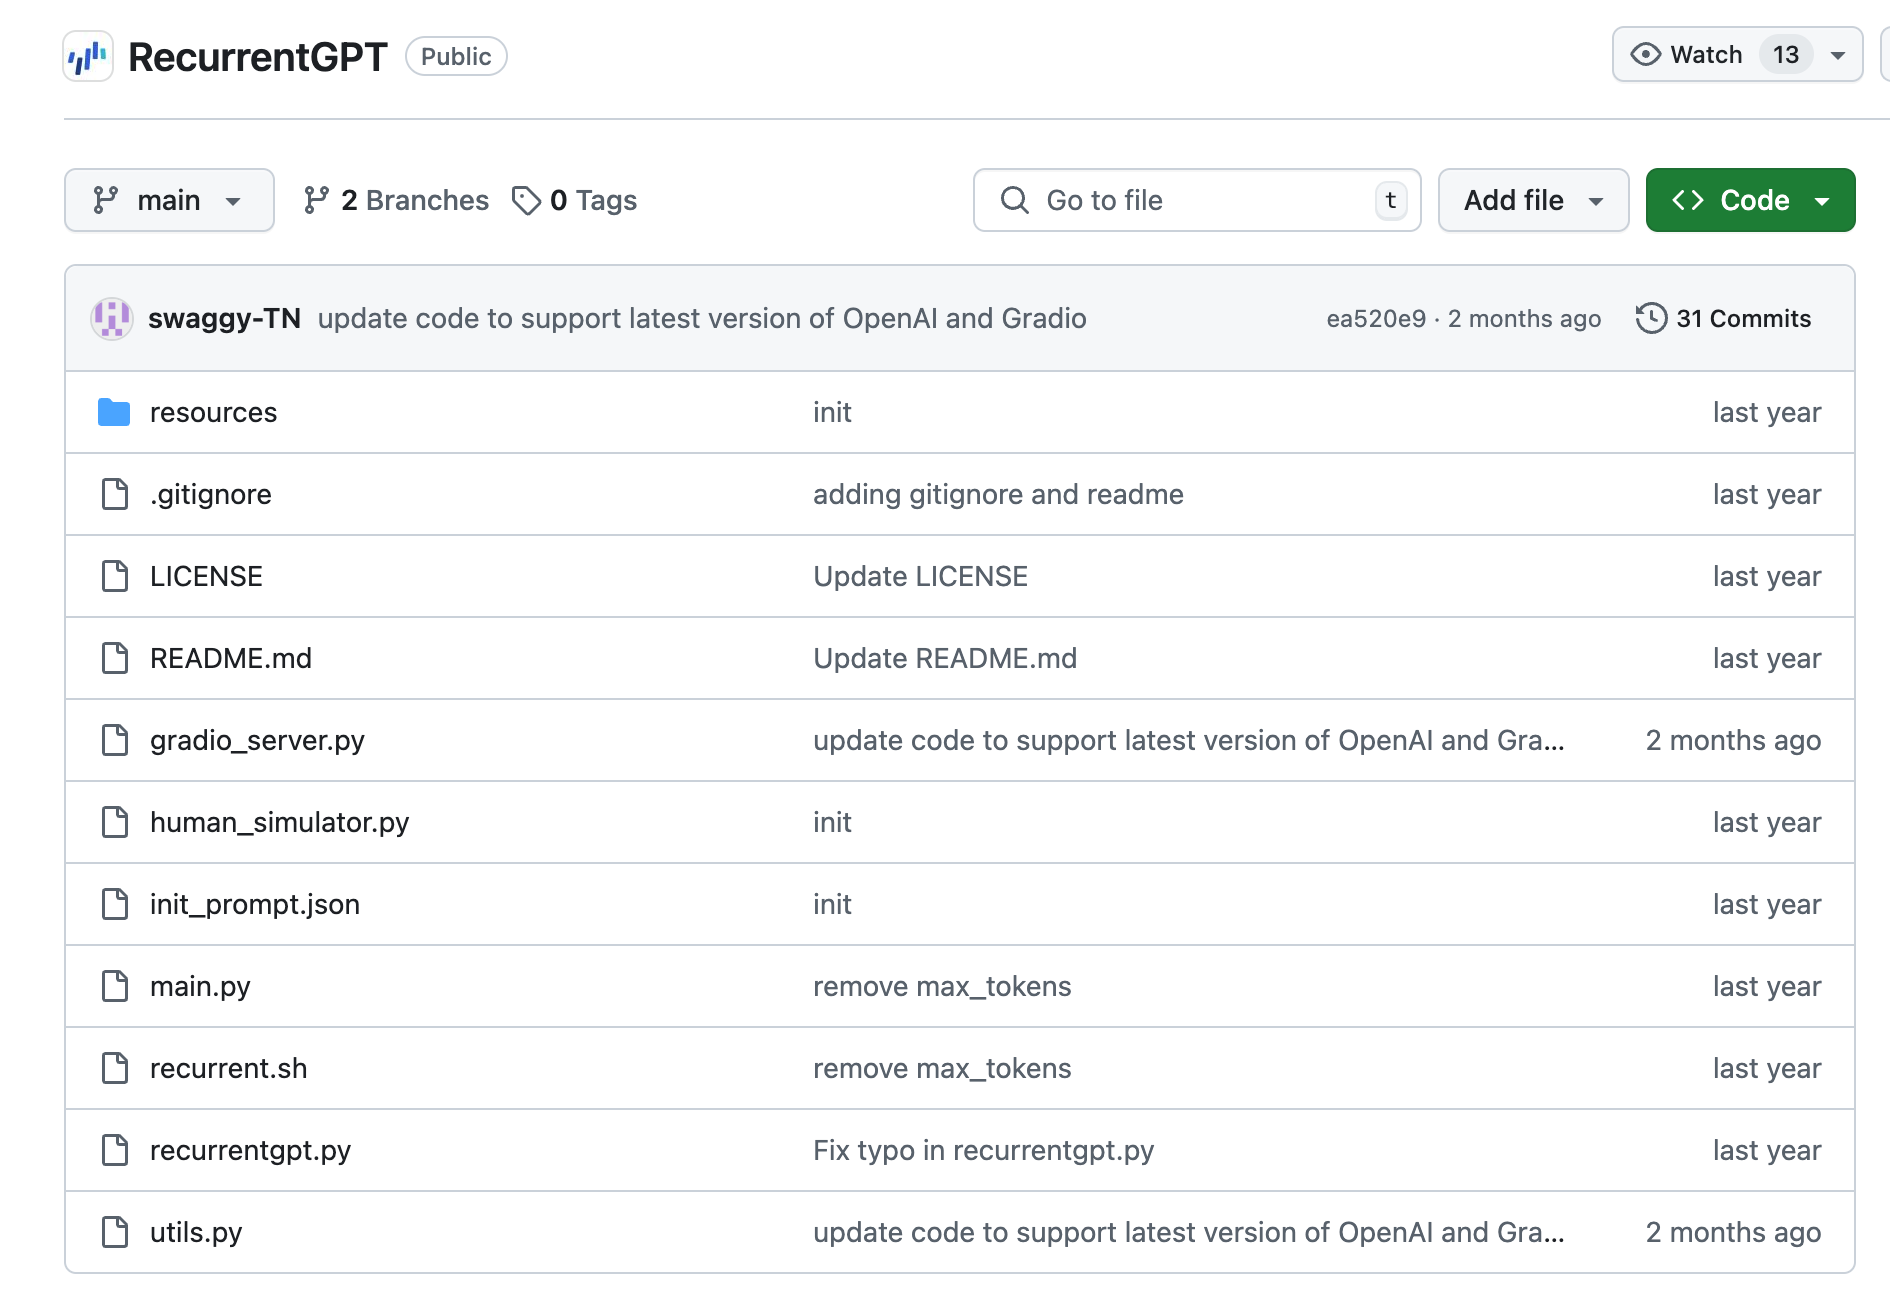Open the Add file dropdown menu
This screenshot has height=1294, width=1890.
1533,200
